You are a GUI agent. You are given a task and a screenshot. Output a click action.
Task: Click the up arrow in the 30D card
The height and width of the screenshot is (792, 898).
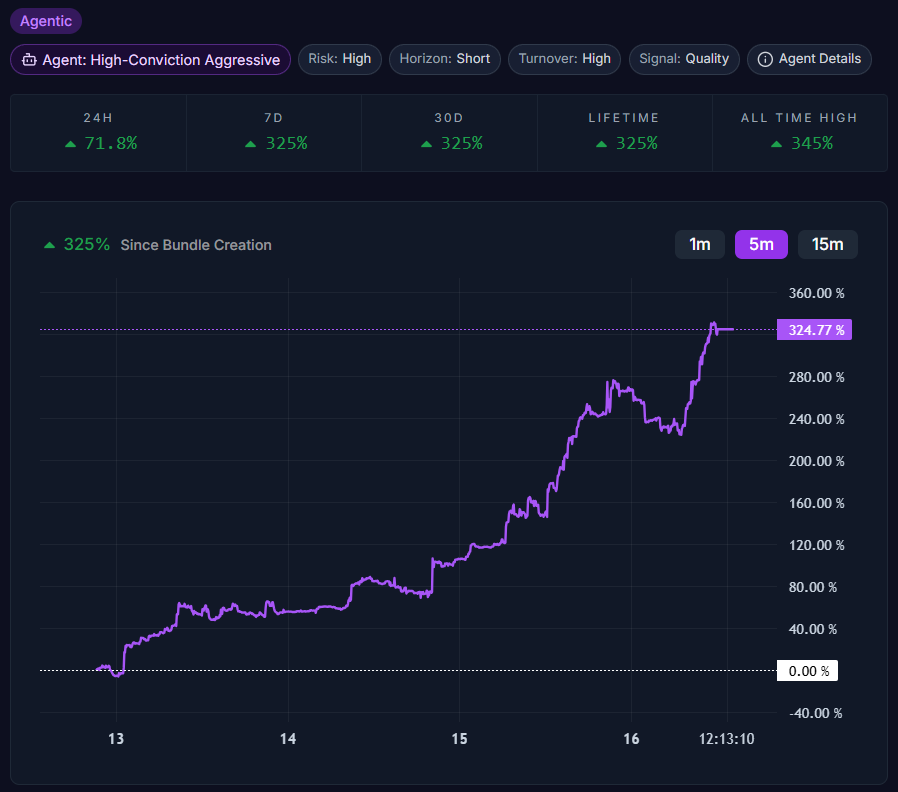coord(426,144)
